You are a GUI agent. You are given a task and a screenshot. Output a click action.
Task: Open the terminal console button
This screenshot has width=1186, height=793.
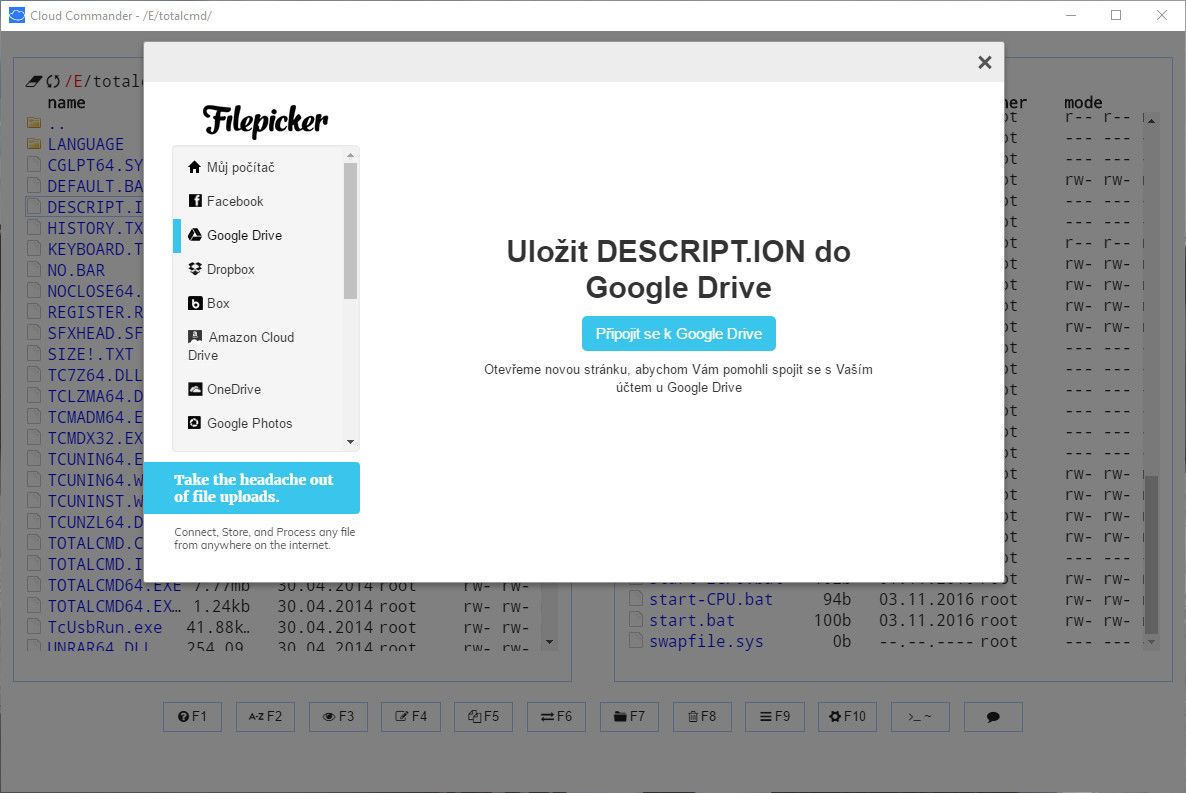coord(921,717)
